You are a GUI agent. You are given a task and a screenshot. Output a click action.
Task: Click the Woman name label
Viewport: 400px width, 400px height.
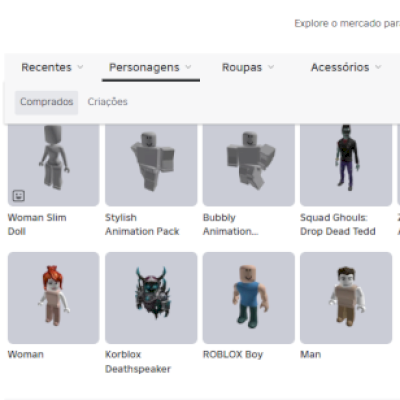(x=26, y=354)
